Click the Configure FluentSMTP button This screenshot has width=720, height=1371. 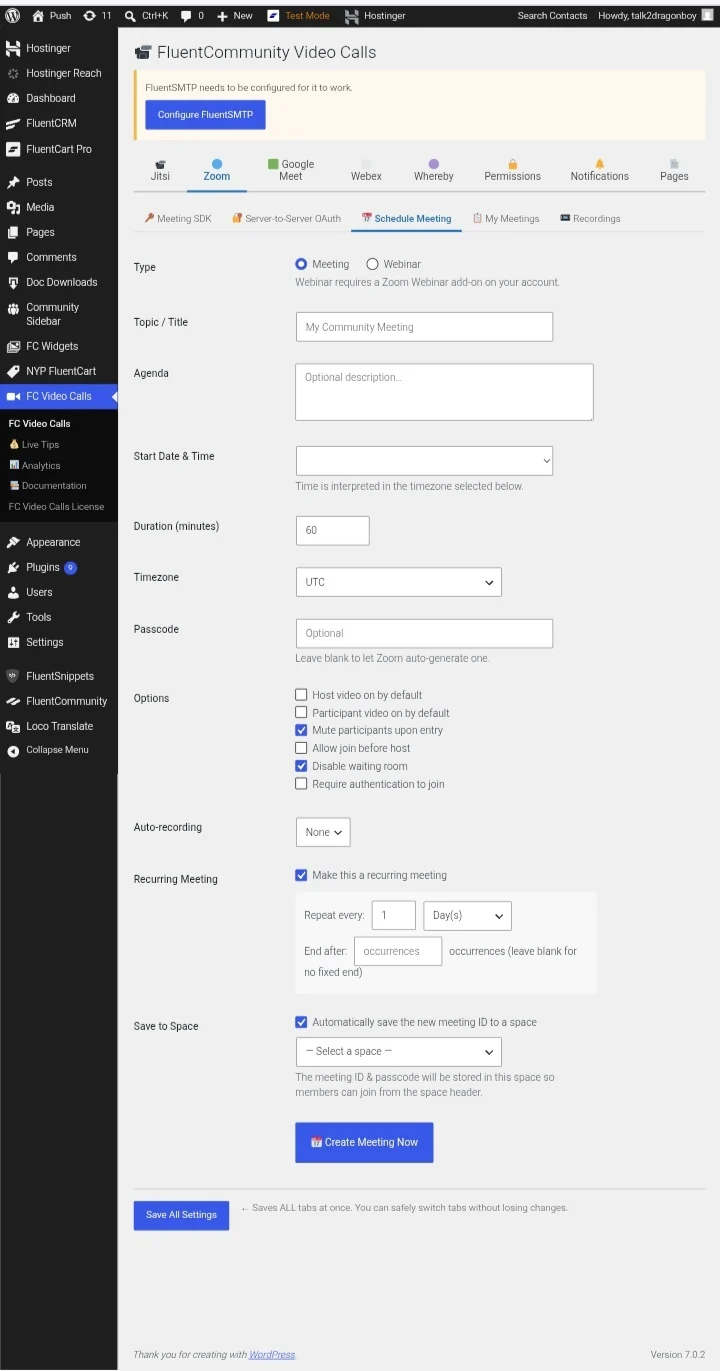[205, 115]
